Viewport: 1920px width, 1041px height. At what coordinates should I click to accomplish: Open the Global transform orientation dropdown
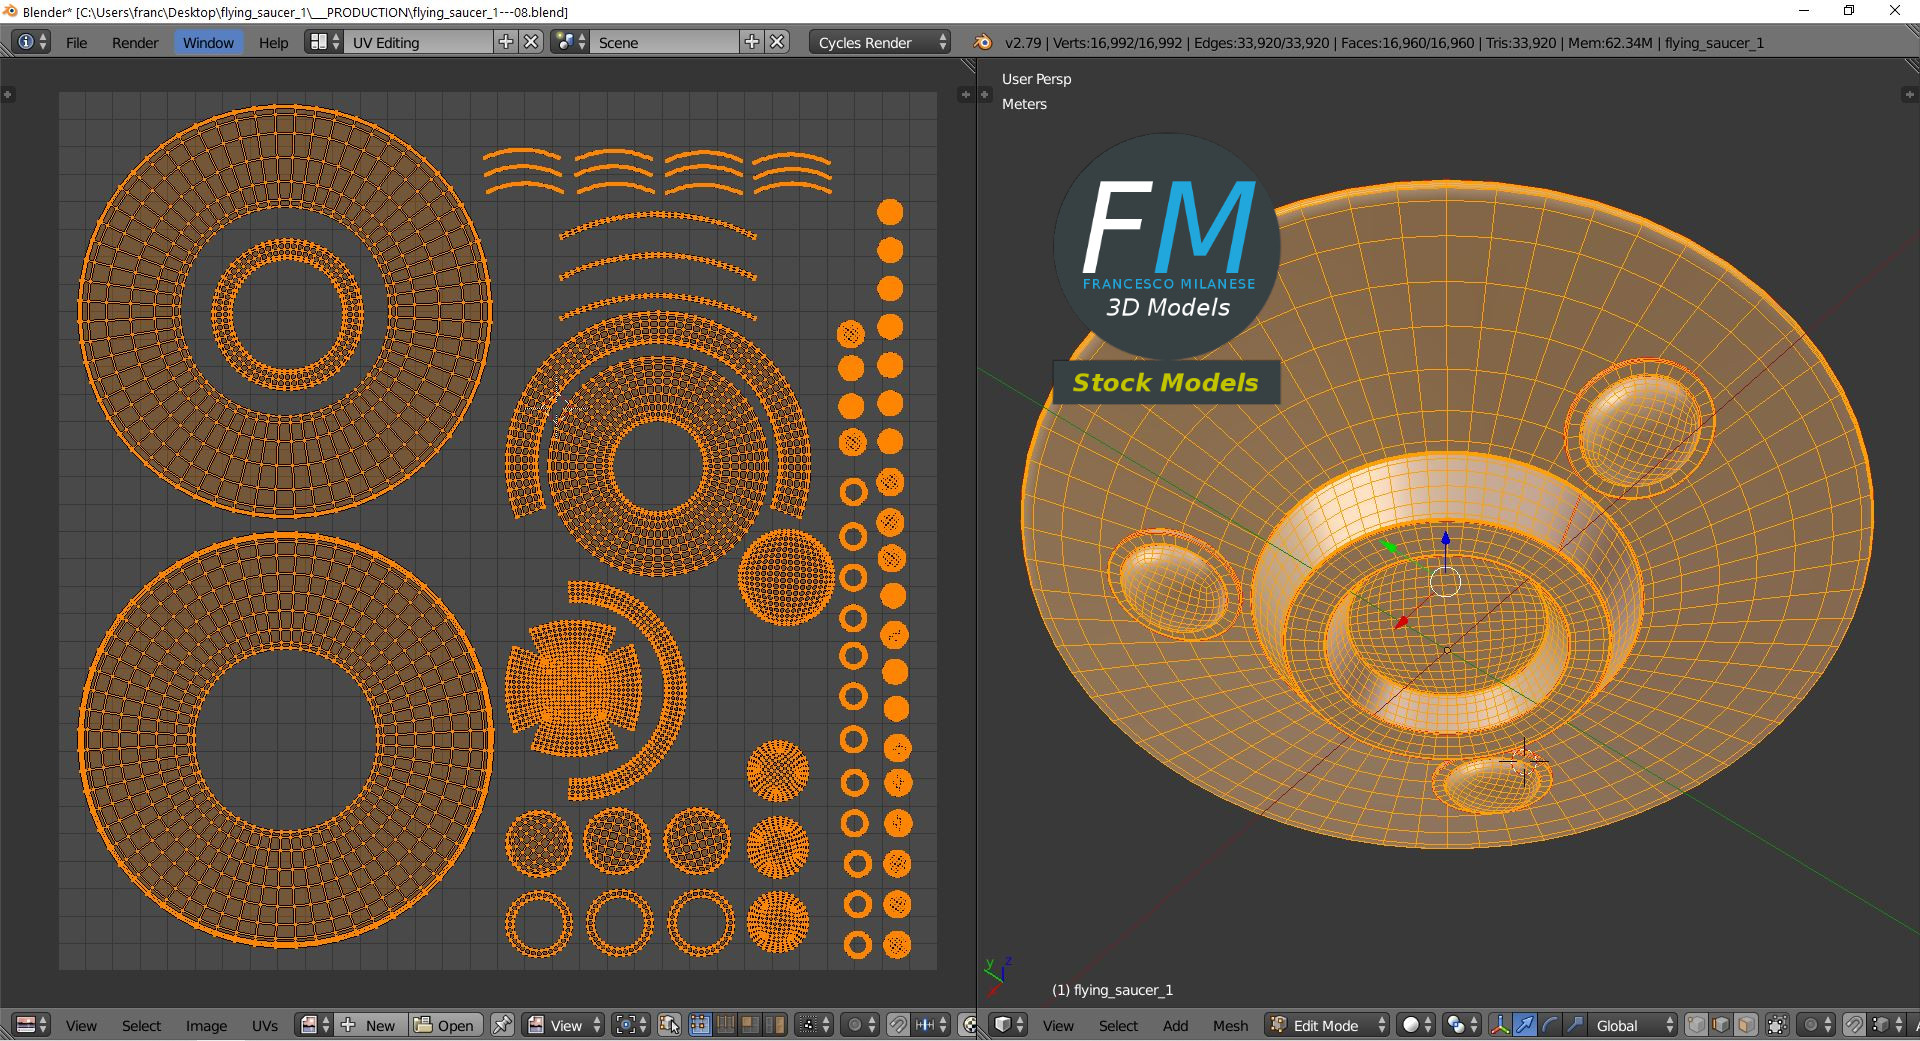1633,1025
